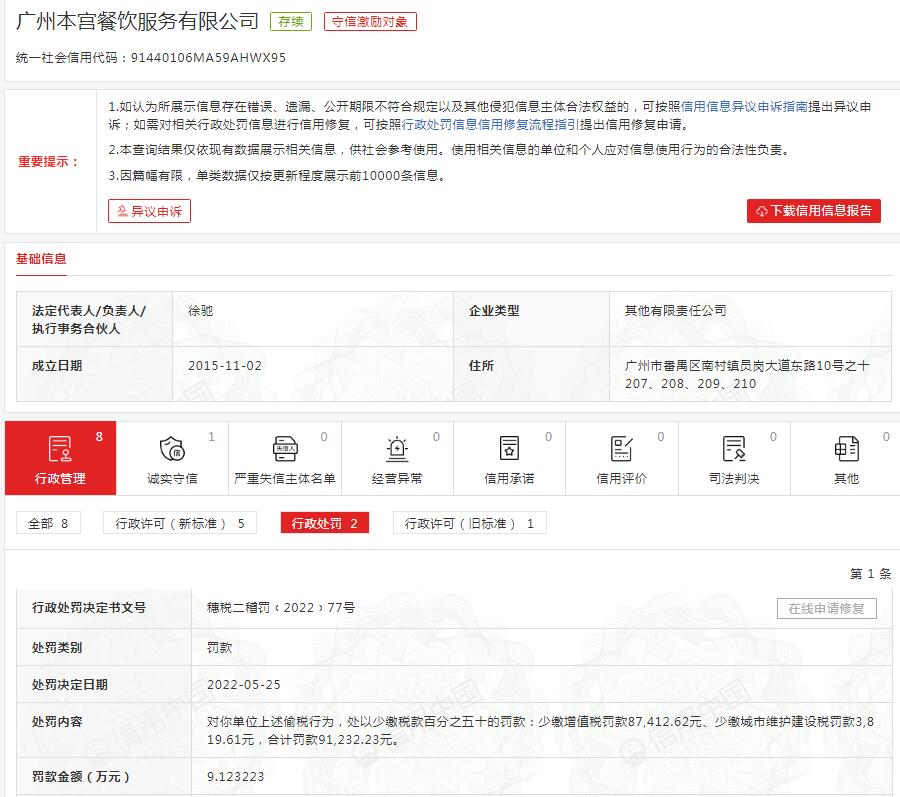Filter by 行政许可（旧标准）
Image resolution: width=900 pixels, height=797 pixels.
470,523
